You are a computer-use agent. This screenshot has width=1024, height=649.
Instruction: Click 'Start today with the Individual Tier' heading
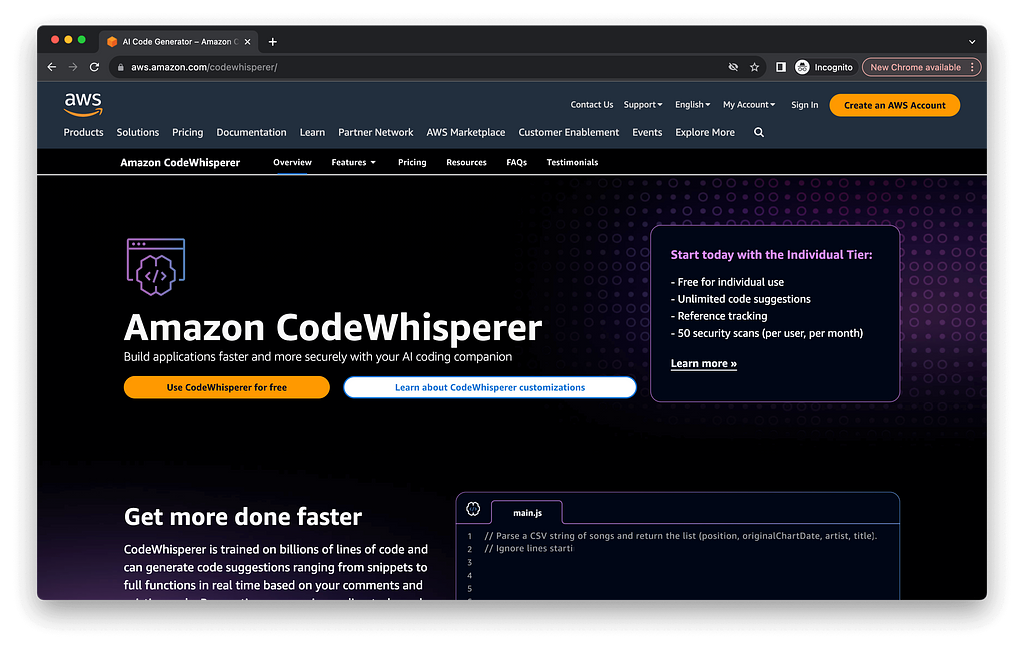coord(771,255)
